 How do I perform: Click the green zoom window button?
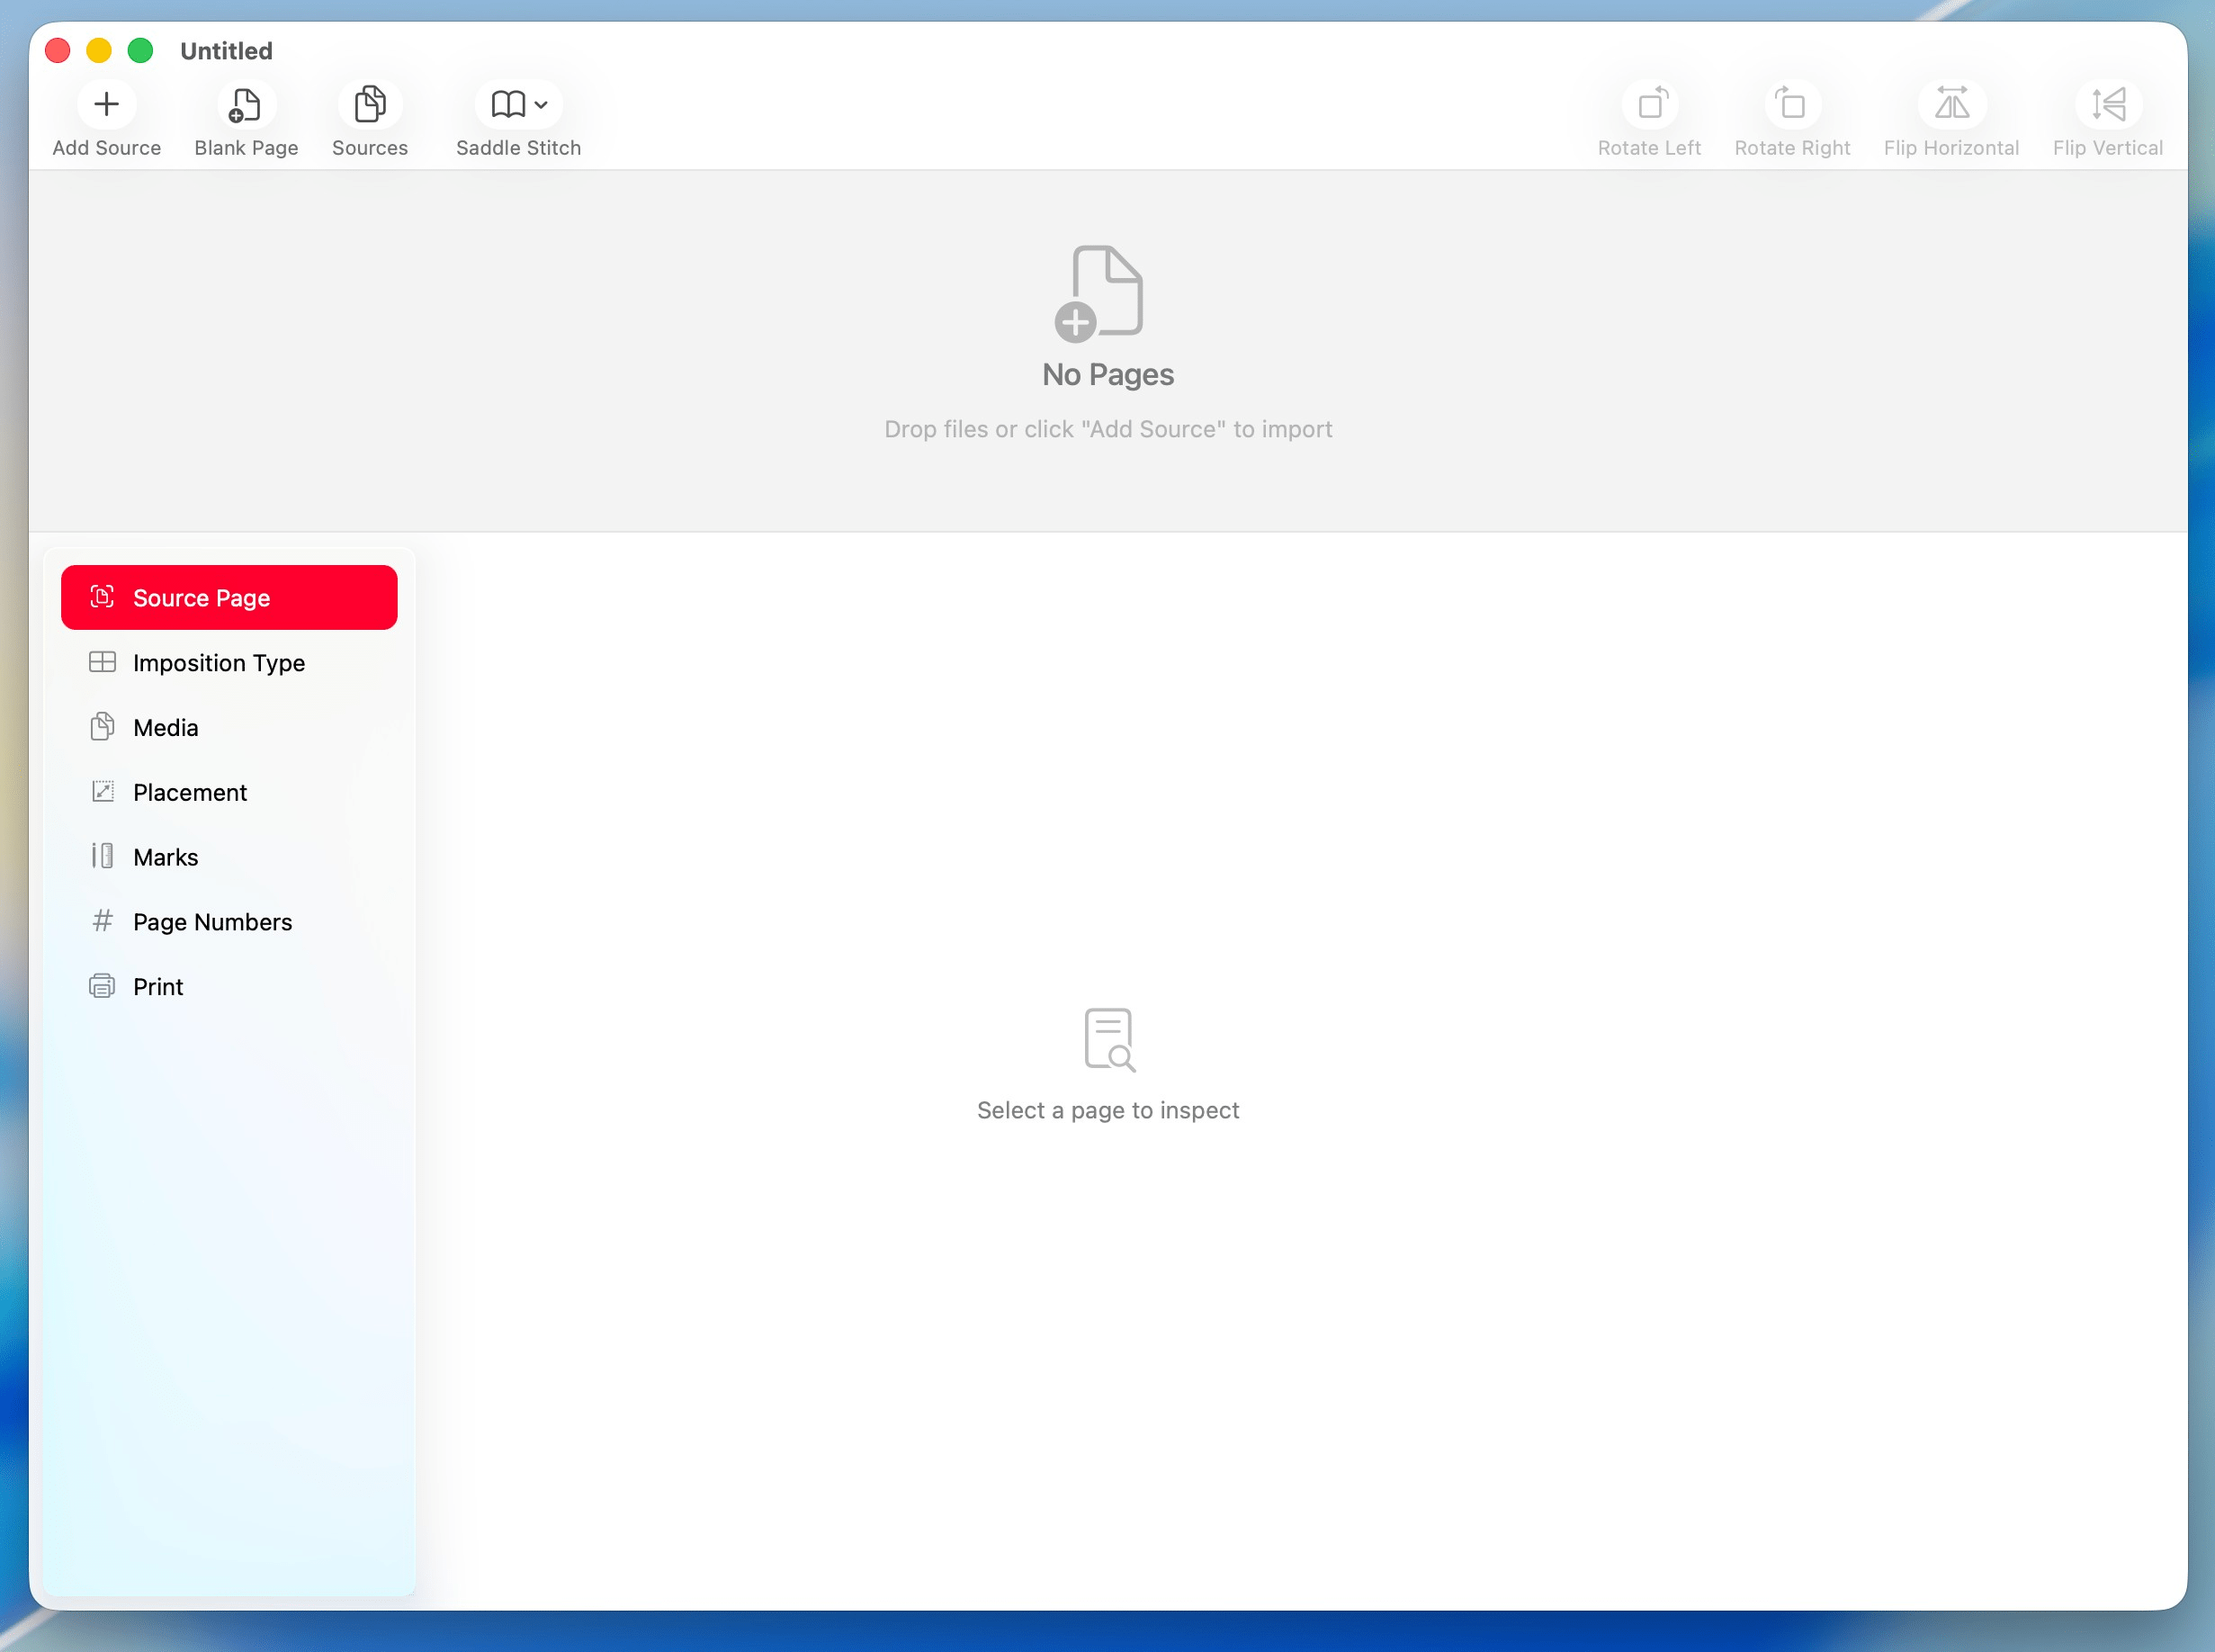pyautogui.click(x=140, y=50)
